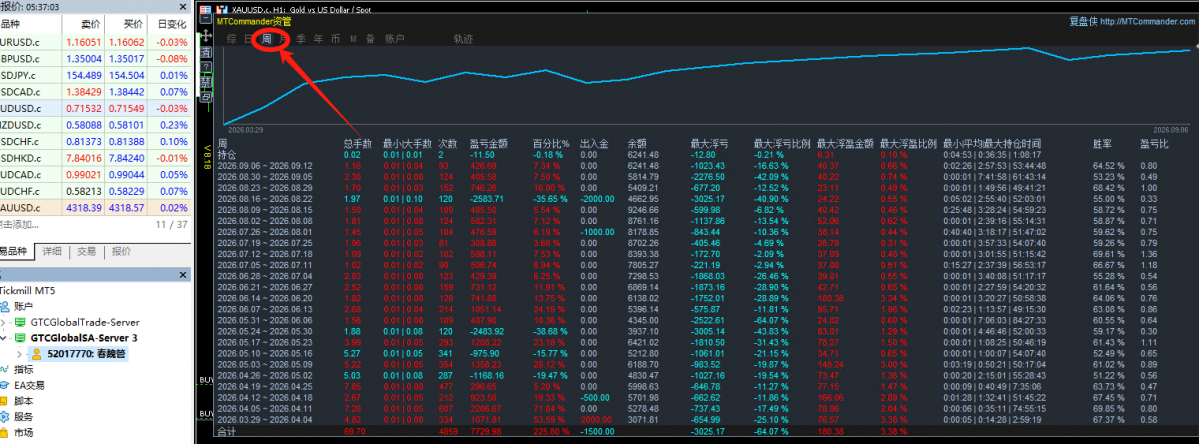This screenshot has height=444, width=1199.
Task: Select the USDJPY.c quote row
Action: pyautogui.click(x=95, y=76)
